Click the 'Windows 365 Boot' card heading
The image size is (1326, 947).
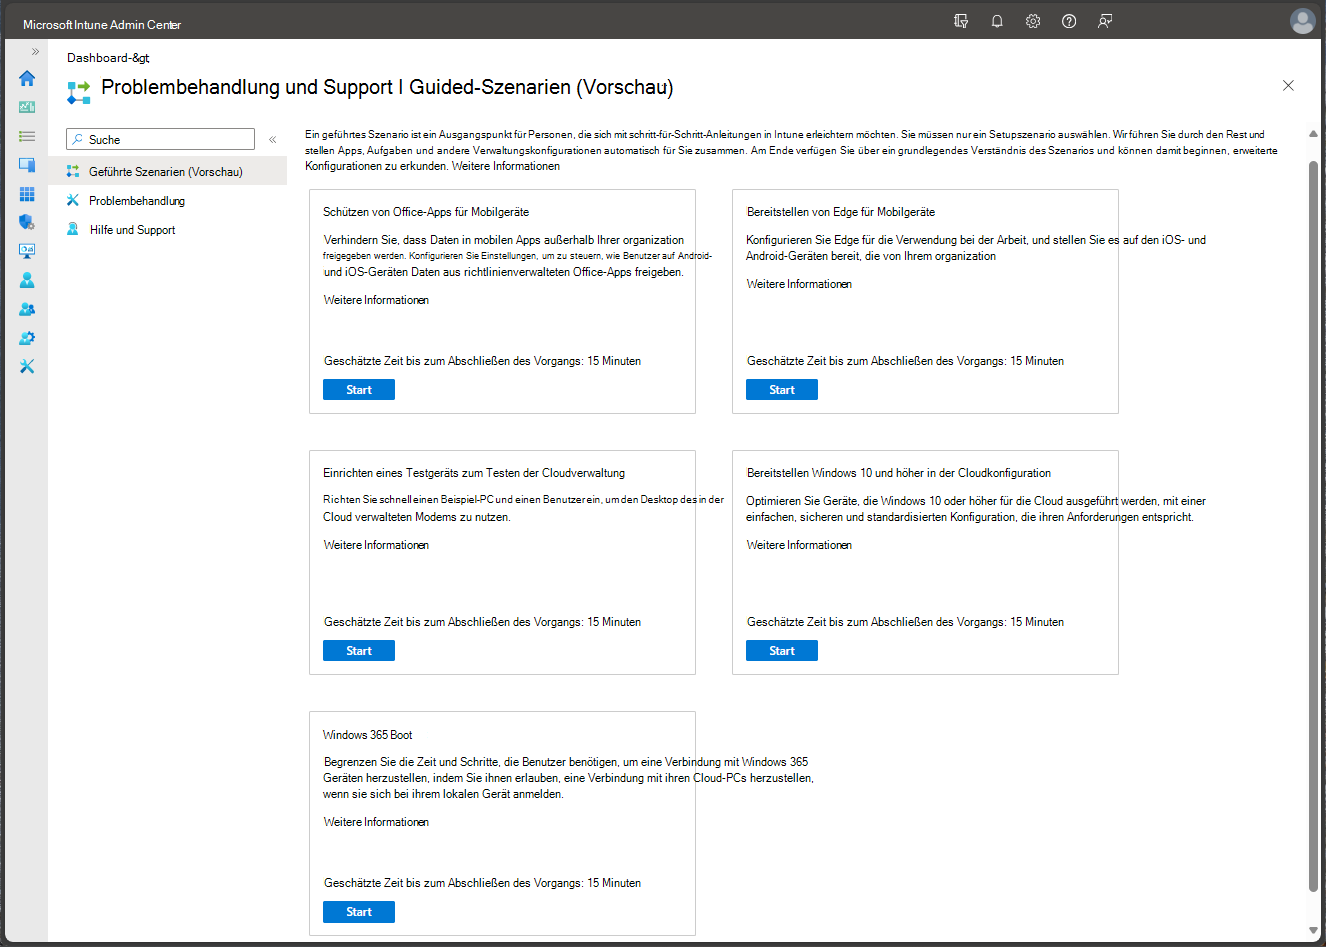click(368, 735)
